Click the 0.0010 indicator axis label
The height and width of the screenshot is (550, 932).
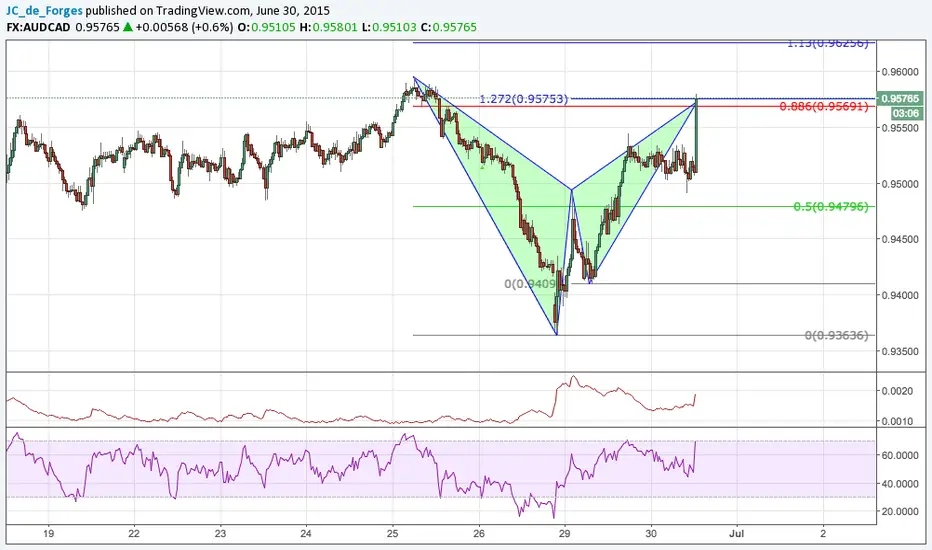tap(896, 422)
